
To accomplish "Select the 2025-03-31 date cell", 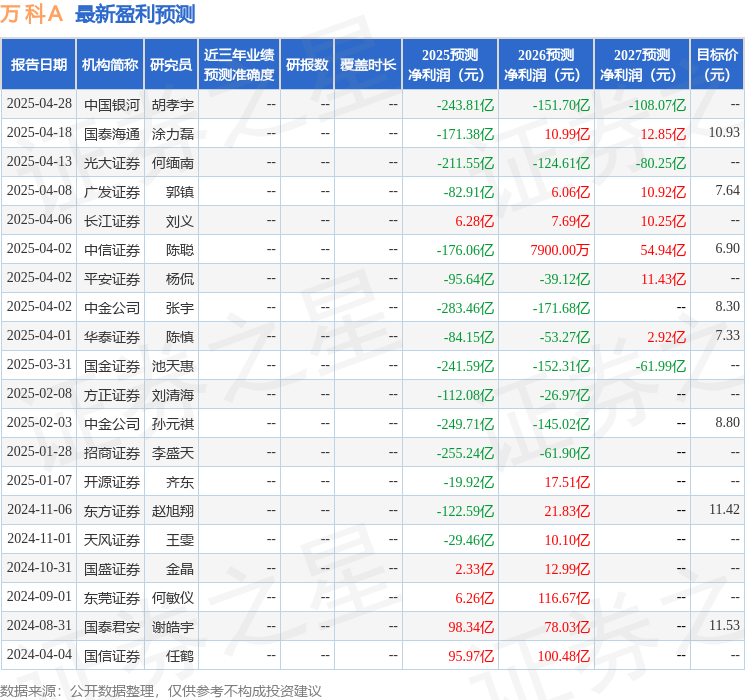I will tap(39, 365).
